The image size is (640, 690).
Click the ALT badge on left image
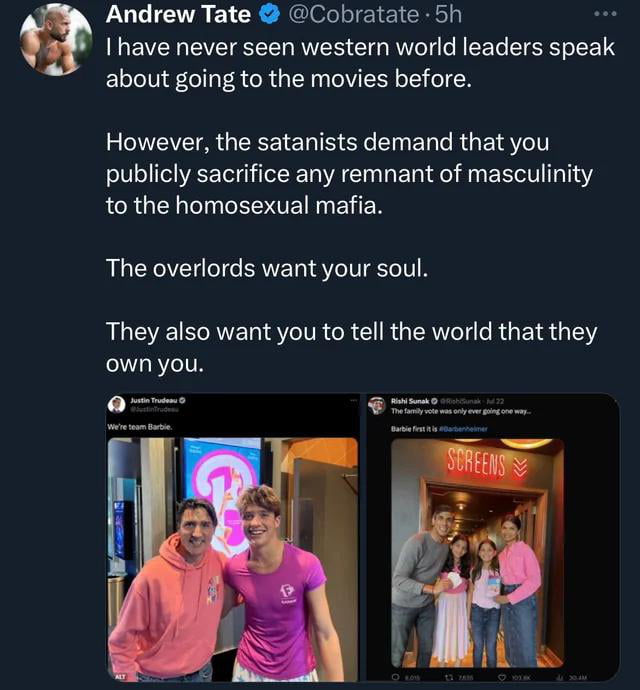pyautogui.click(x=118, y=677)
